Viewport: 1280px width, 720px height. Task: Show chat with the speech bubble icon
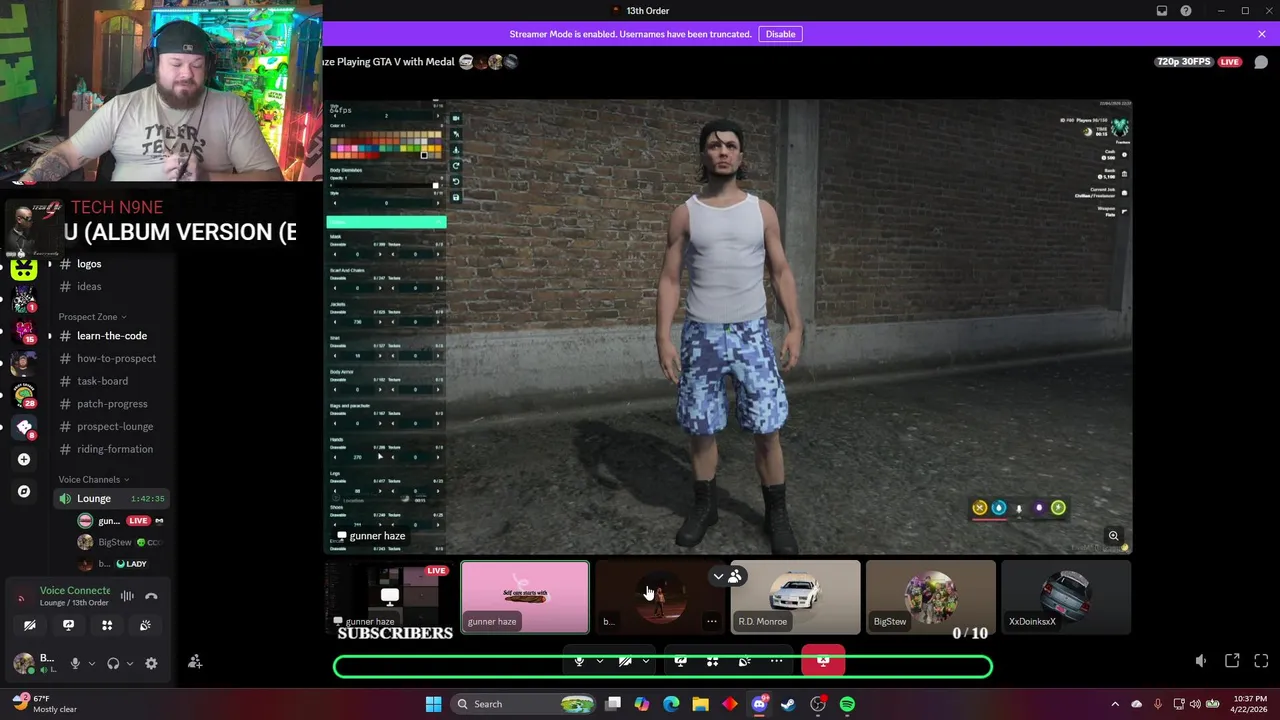[1261, 62]
